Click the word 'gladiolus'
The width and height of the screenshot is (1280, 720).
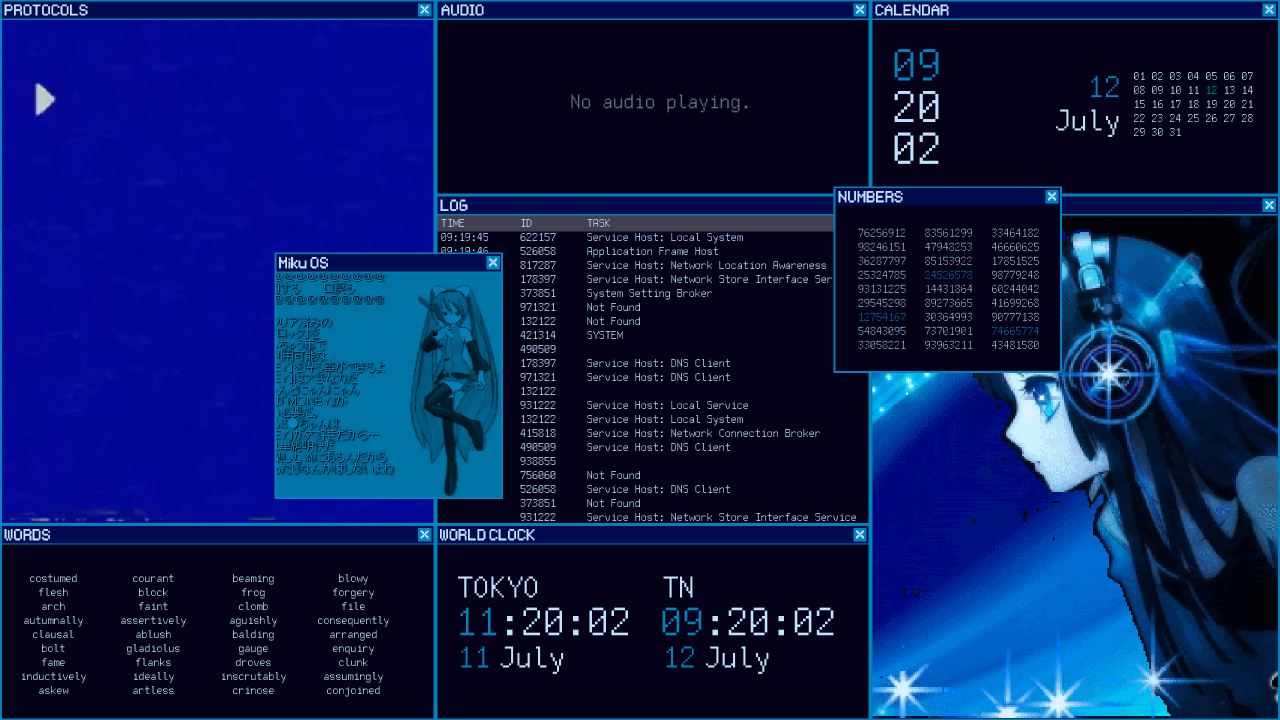(x=153, y=649)
